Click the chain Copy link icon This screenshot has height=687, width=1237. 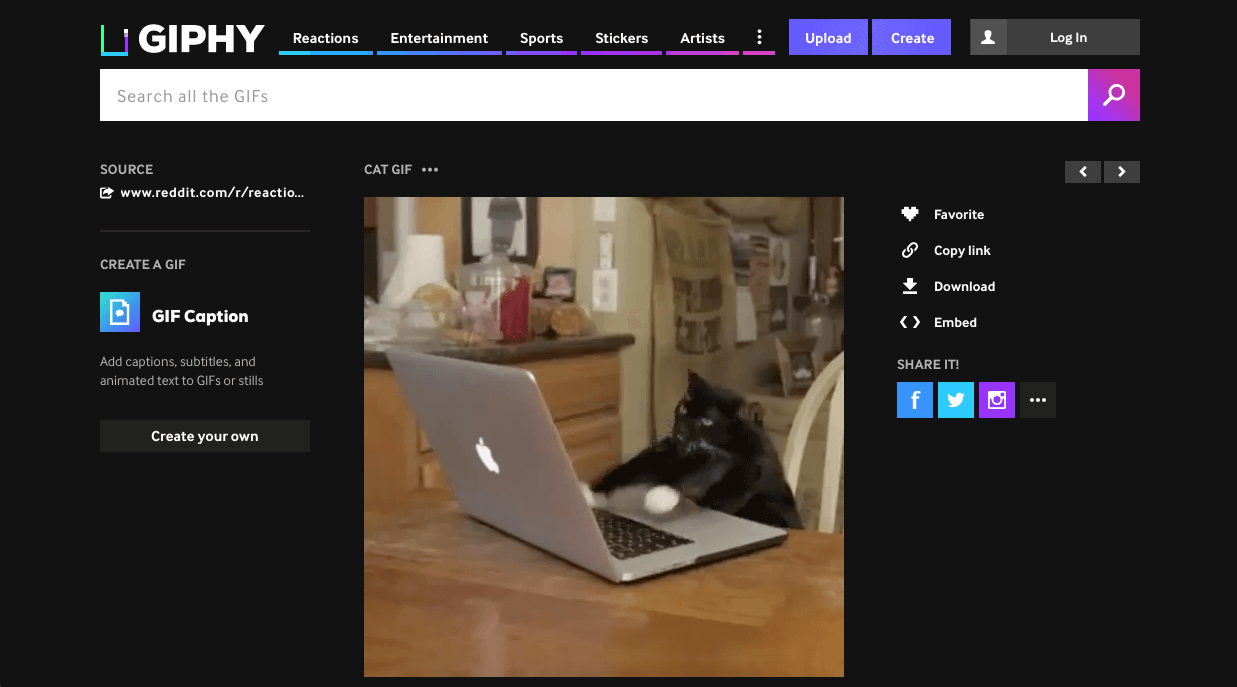point(910,250)
